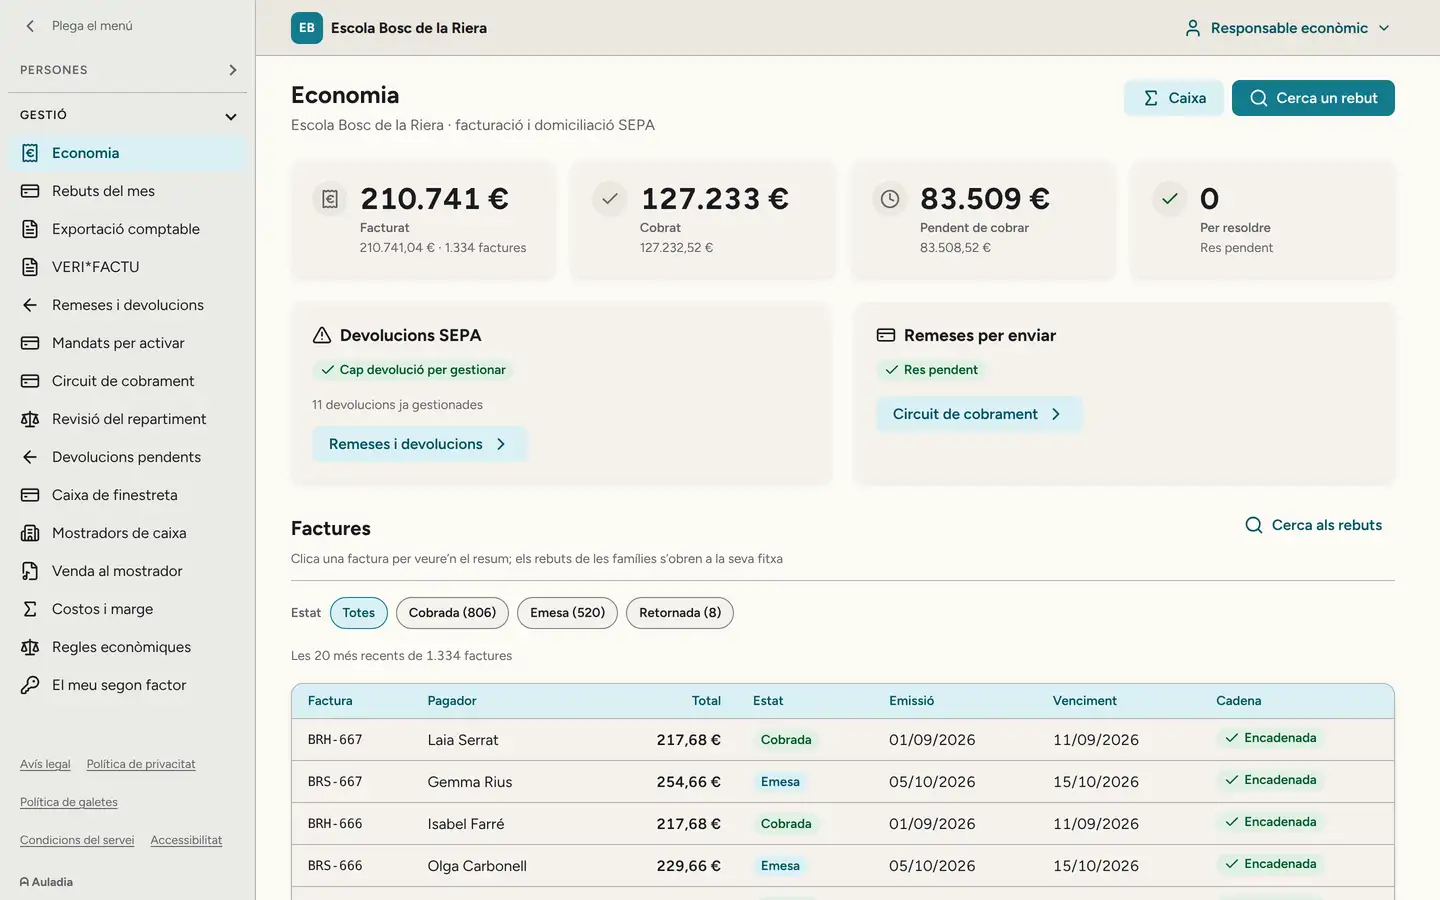Select the Totes status filter
This screenshot has width=1440, height=900.
359,613
